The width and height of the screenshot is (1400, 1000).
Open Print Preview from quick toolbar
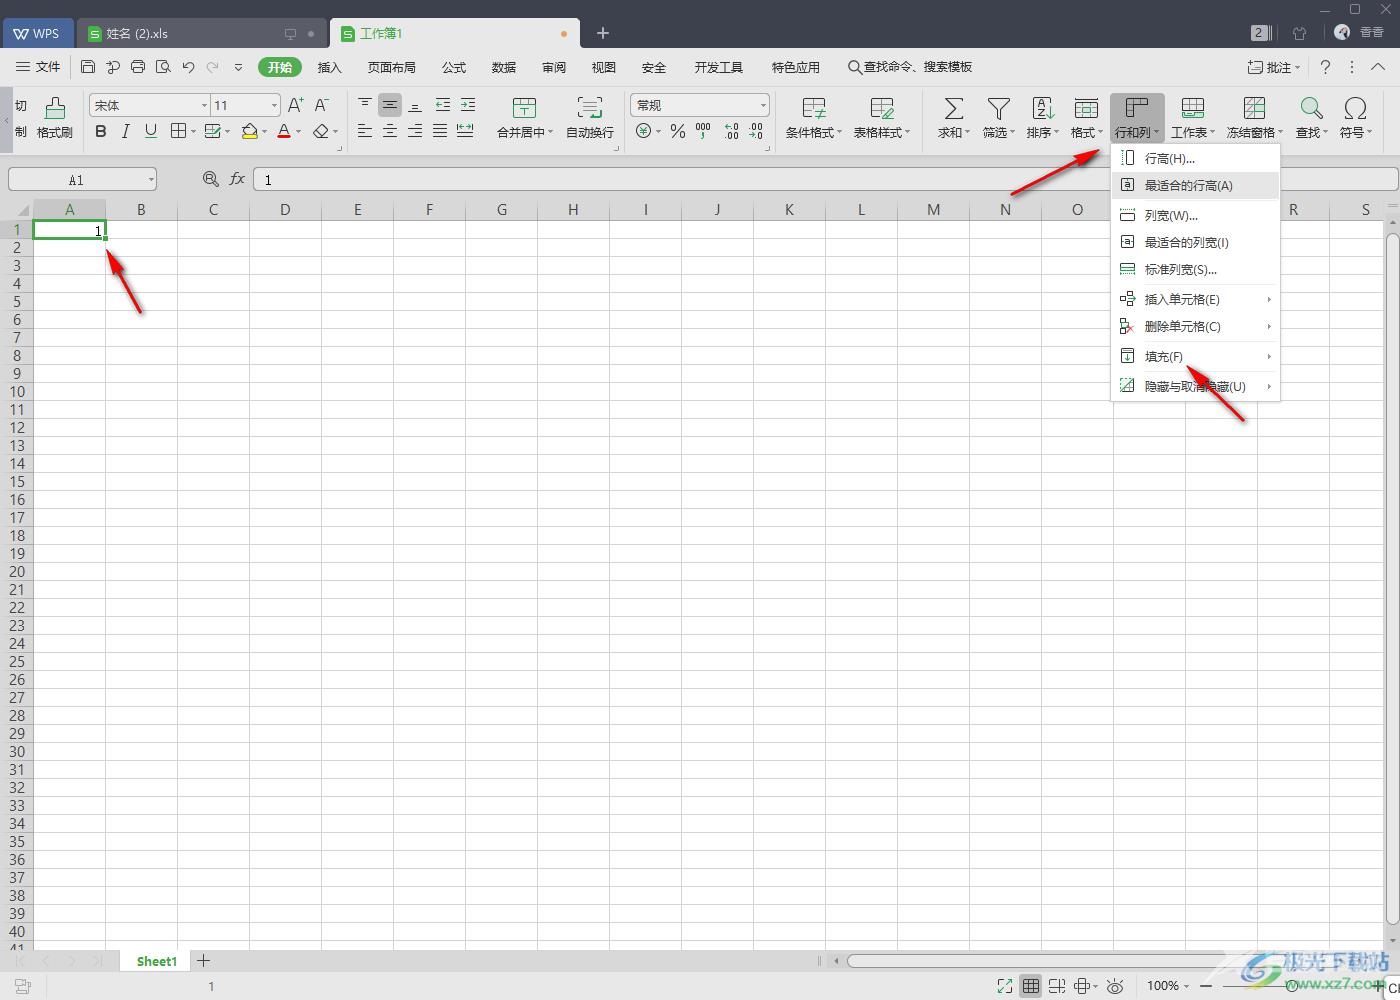pyautogui.click(x=163, y=67)
